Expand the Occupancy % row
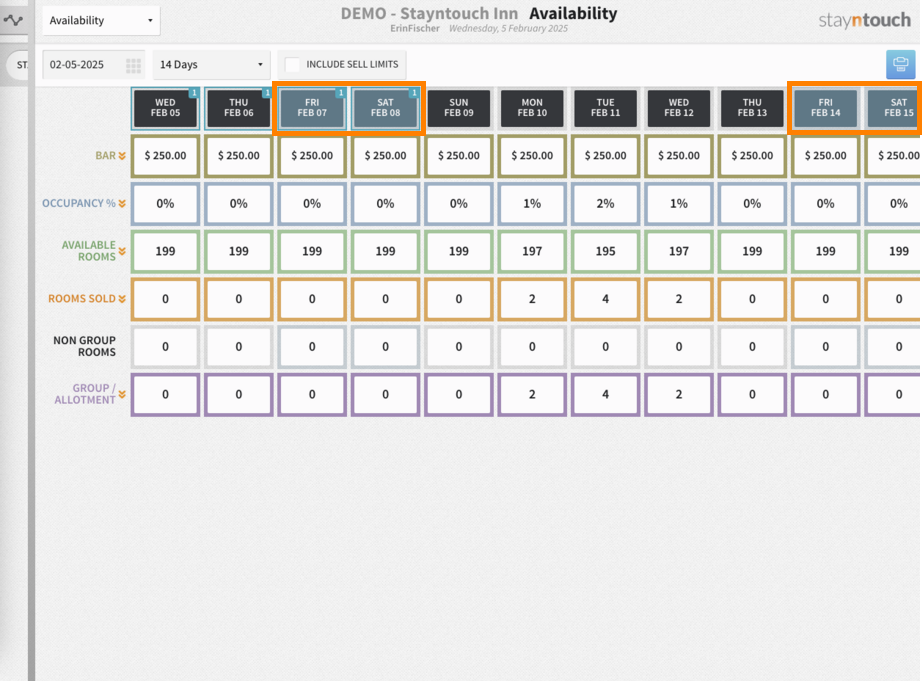 [122, 203]
